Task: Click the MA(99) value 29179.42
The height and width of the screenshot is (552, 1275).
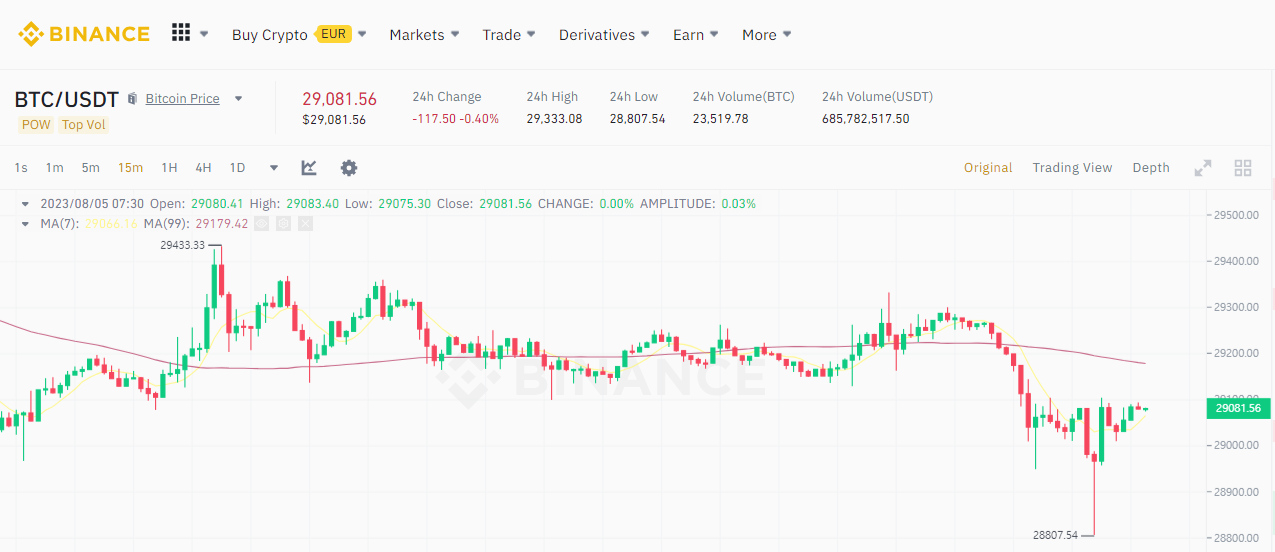Action: (x=221, y=224)
